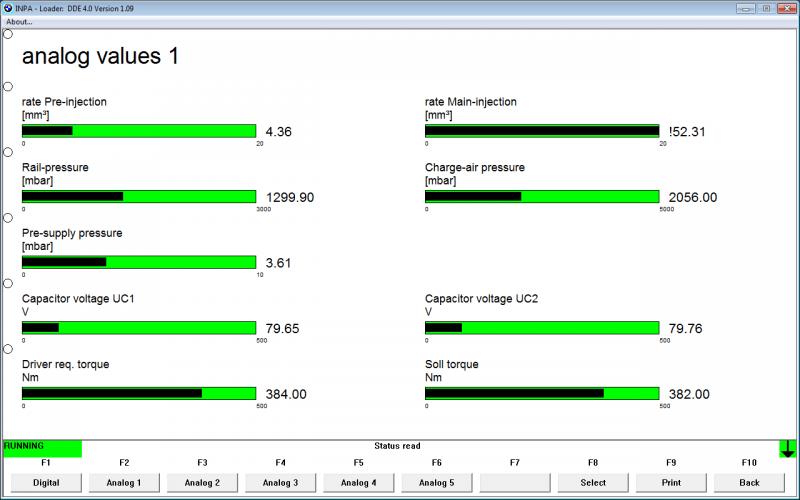Switch to the Analog 1 view
Screen dimensions: 800x500
click(124, 482)
